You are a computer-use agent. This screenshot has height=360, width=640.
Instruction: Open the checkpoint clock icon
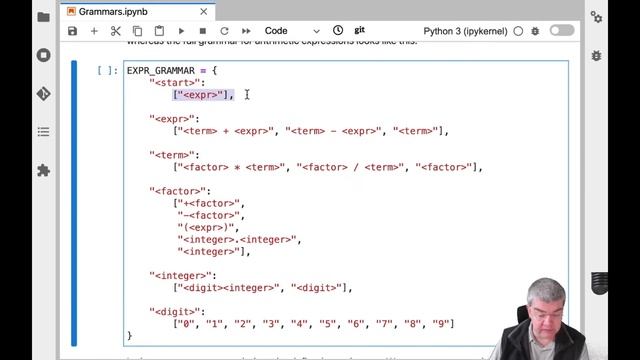click(338, 30)
